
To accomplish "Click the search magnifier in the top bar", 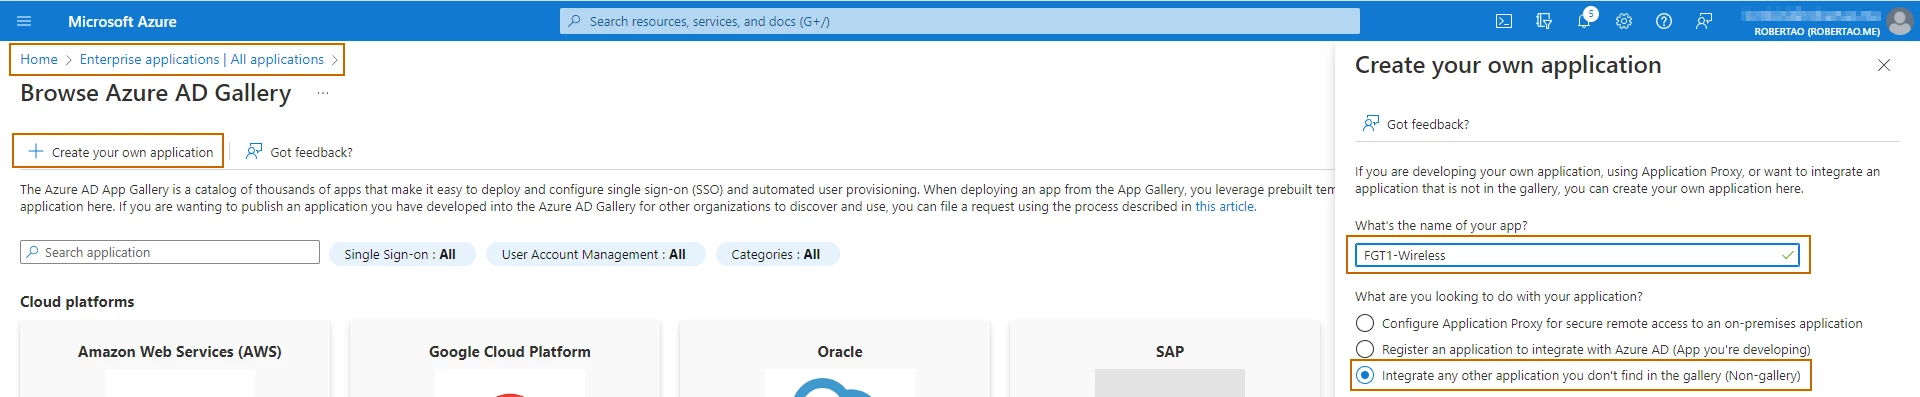I will click(x=574, y=21).
